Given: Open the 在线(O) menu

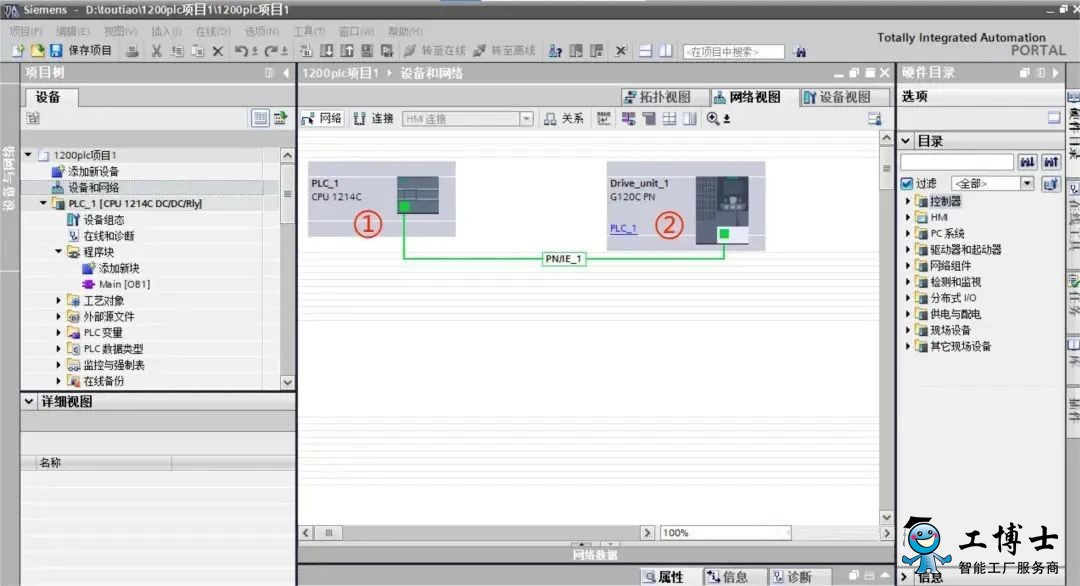Looking at the screenshot, I should pyautogui.click(x=213, y=31).
